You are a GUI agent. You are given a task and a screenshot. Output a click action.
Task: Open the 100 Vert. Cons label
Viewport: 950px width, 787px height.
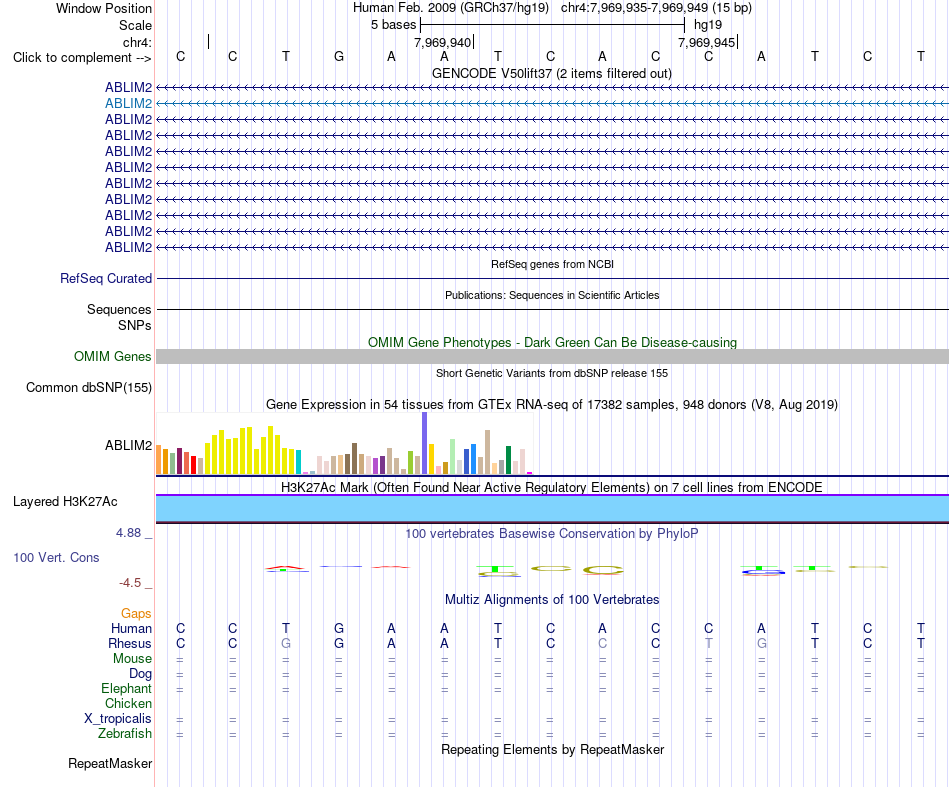56,557
